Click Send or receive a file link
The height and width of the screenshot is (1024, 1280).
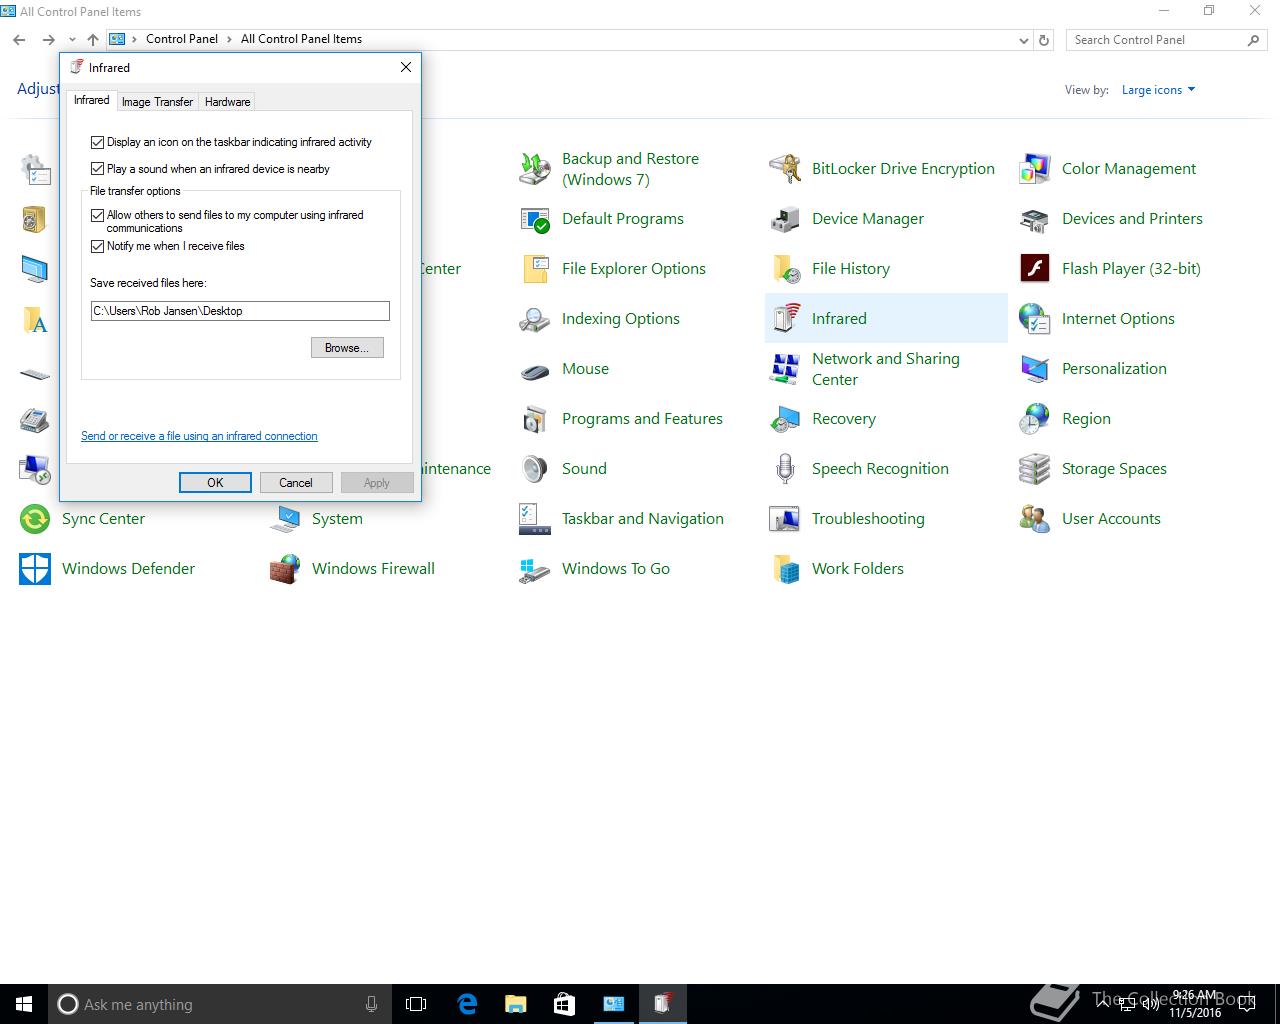[199, 436]
